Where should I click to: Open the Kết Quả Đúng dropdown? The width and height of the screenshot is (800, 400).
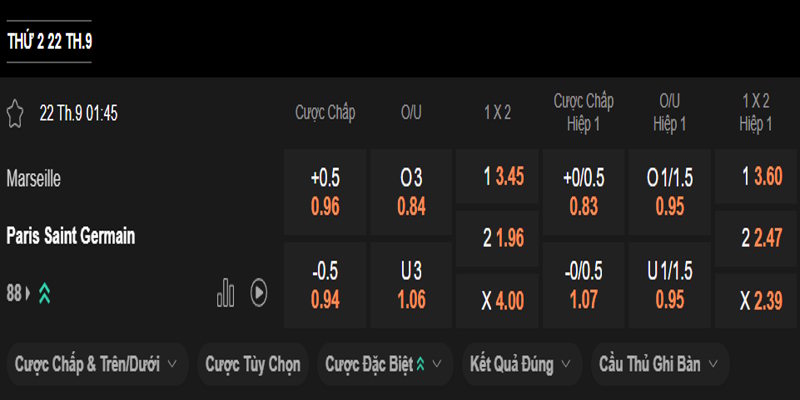[520, 365]
